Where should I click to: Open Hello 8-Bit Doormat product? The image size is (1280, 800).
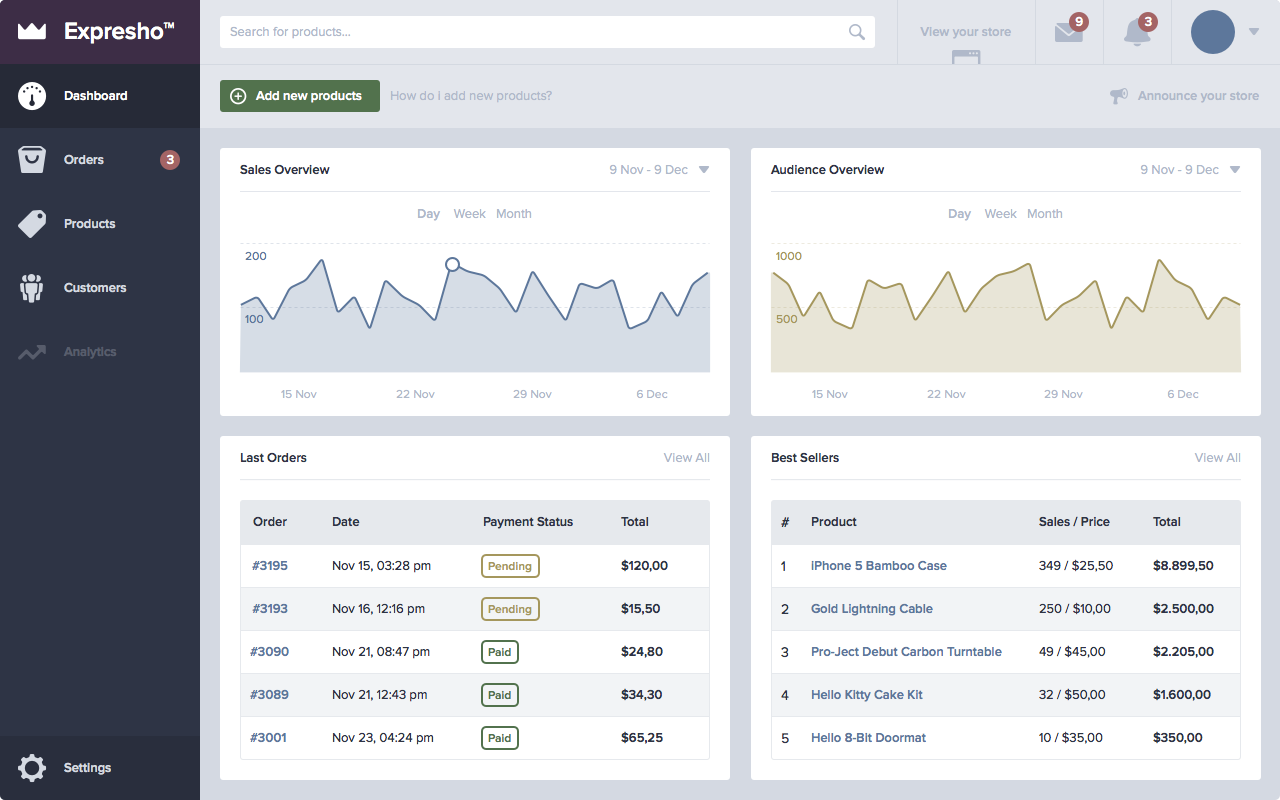[x=869, y=738]
